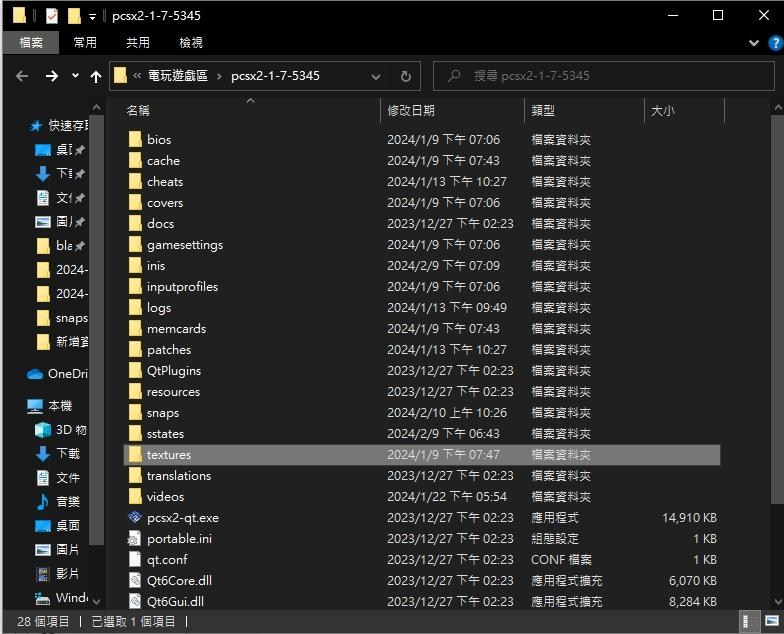This screenshot has height=634, width=784.
Task: Click the portable.ini file icon
Action: pos(135,539)
